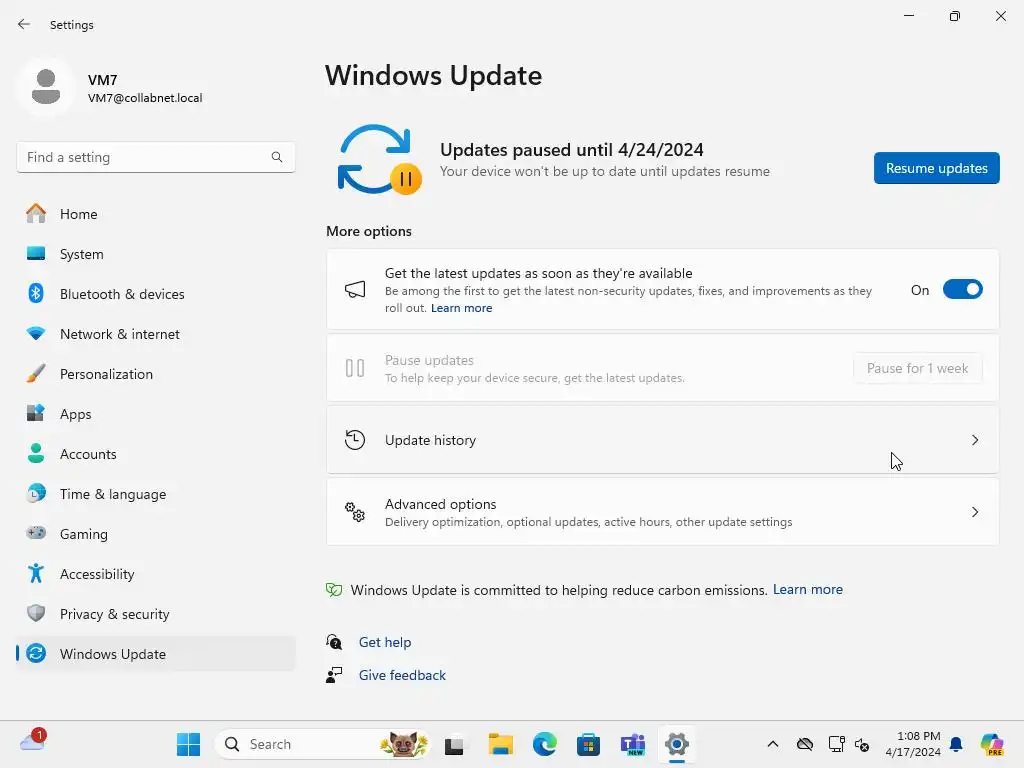The height and width of the screenshot is (768, 1024).
Task: Click the Accessibility figure icon in sidebar
Action: 36,573
